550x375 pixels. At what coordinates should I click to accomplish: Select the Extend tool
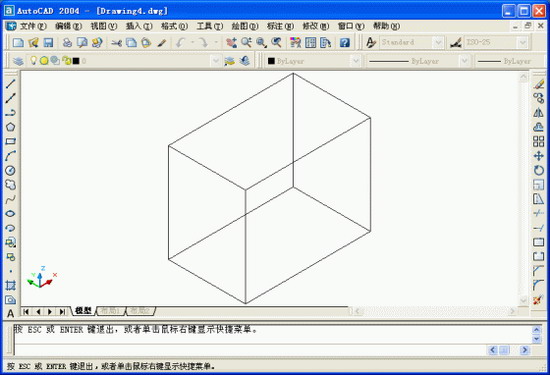point(538,228)
